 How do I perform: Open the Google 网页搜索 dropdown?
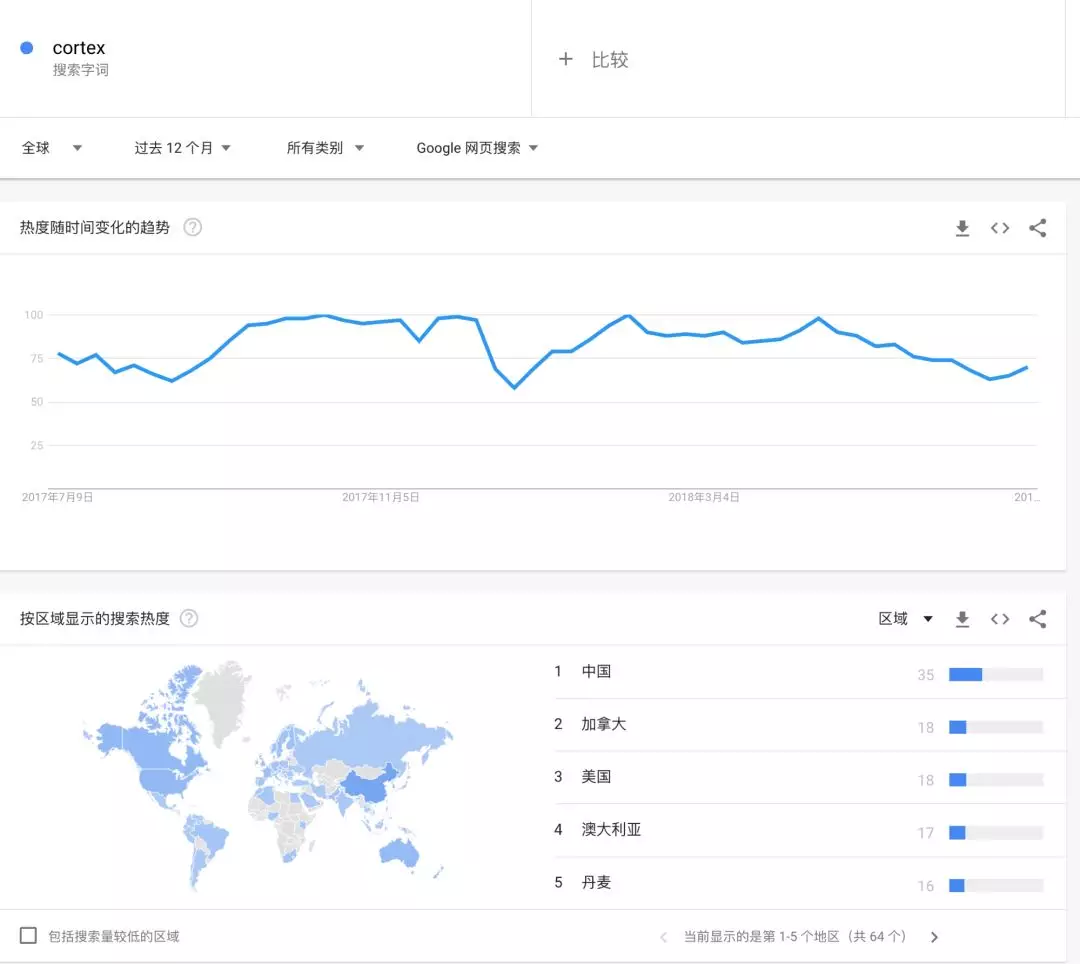tap(477, 148)
